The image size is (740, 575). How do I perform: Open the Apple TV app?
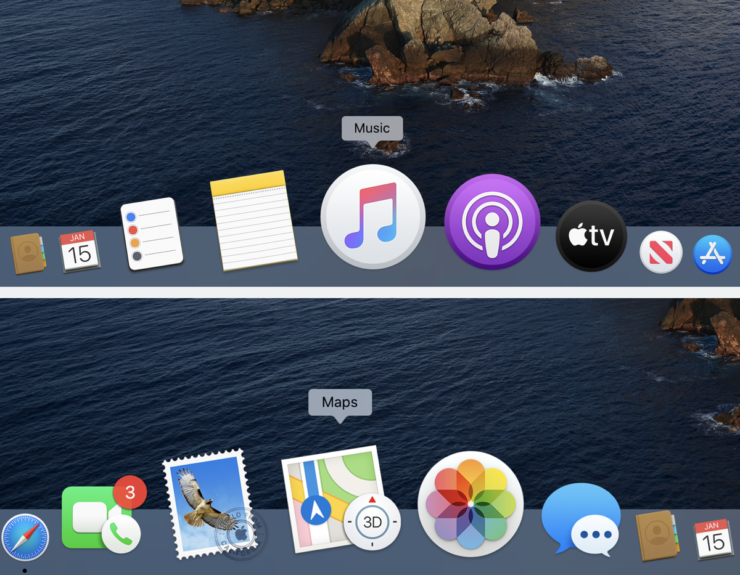pos(591,236)
